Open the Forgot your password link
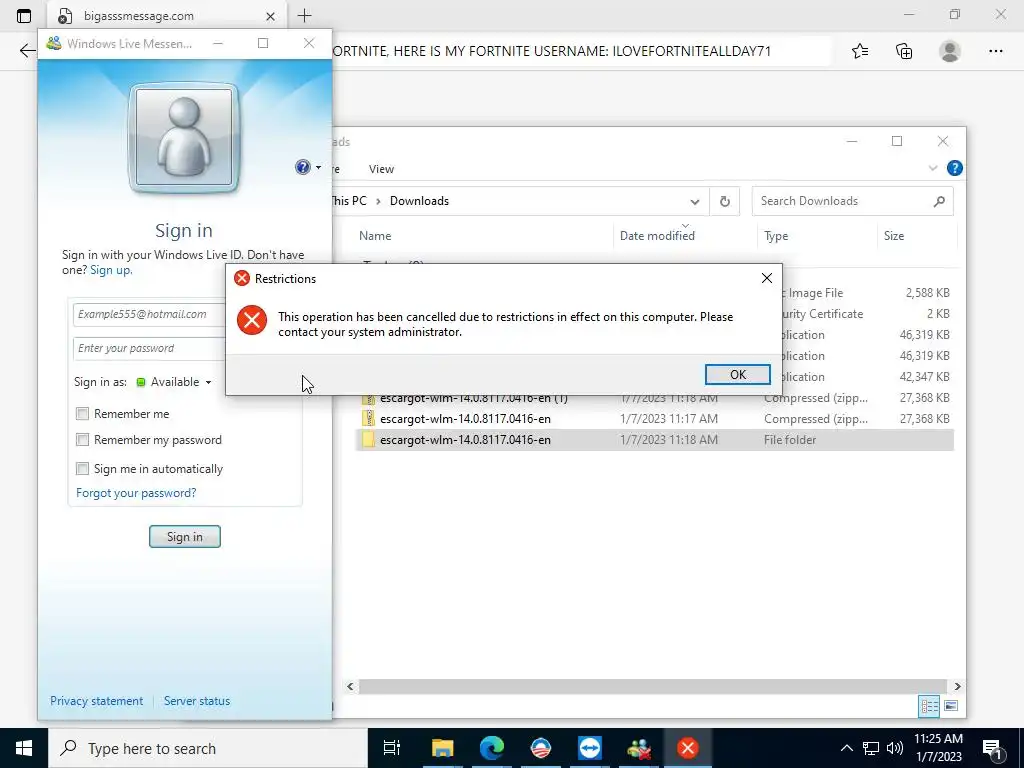Screen dimensions: 1024x768 coord(136,493)
